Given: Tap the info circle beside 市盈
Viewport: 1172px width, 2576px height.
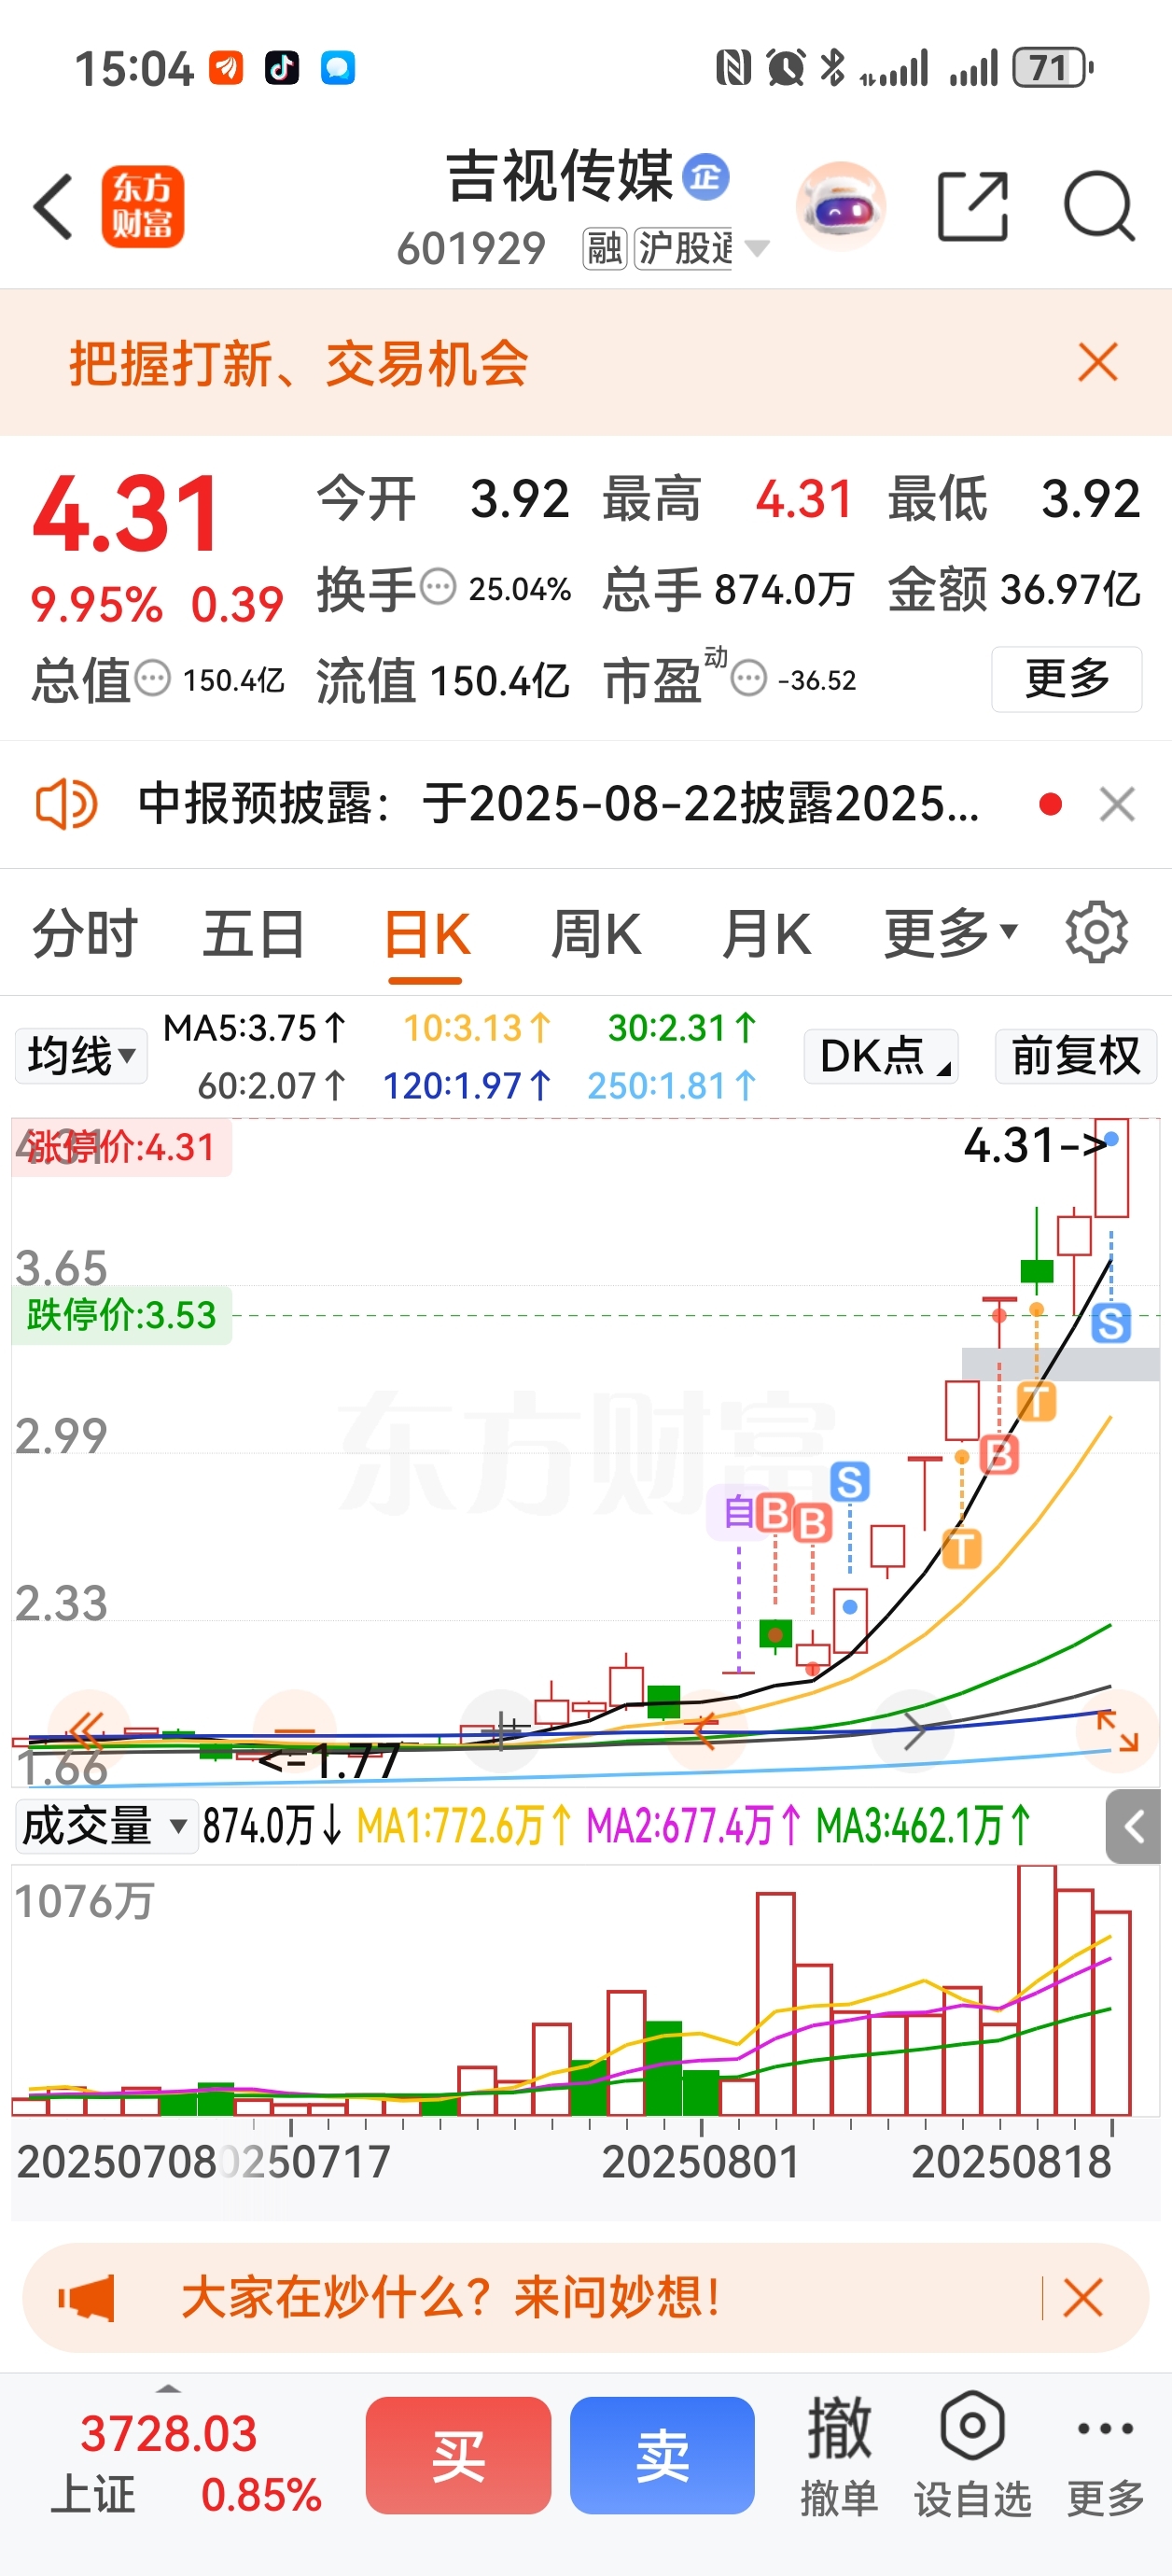Looking at the screenshot, I should [749, 679].
